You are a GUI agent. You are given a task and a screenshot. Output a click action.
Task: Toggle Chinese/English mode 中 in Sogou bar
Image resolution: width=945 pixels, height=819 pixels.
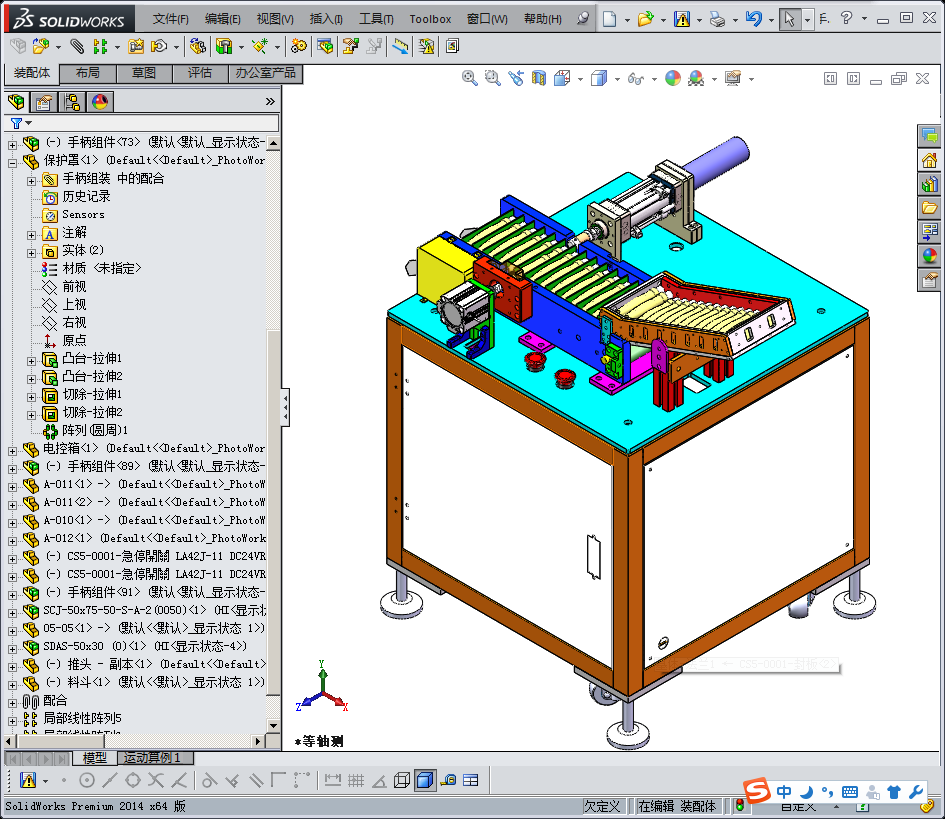pos(784,791)
